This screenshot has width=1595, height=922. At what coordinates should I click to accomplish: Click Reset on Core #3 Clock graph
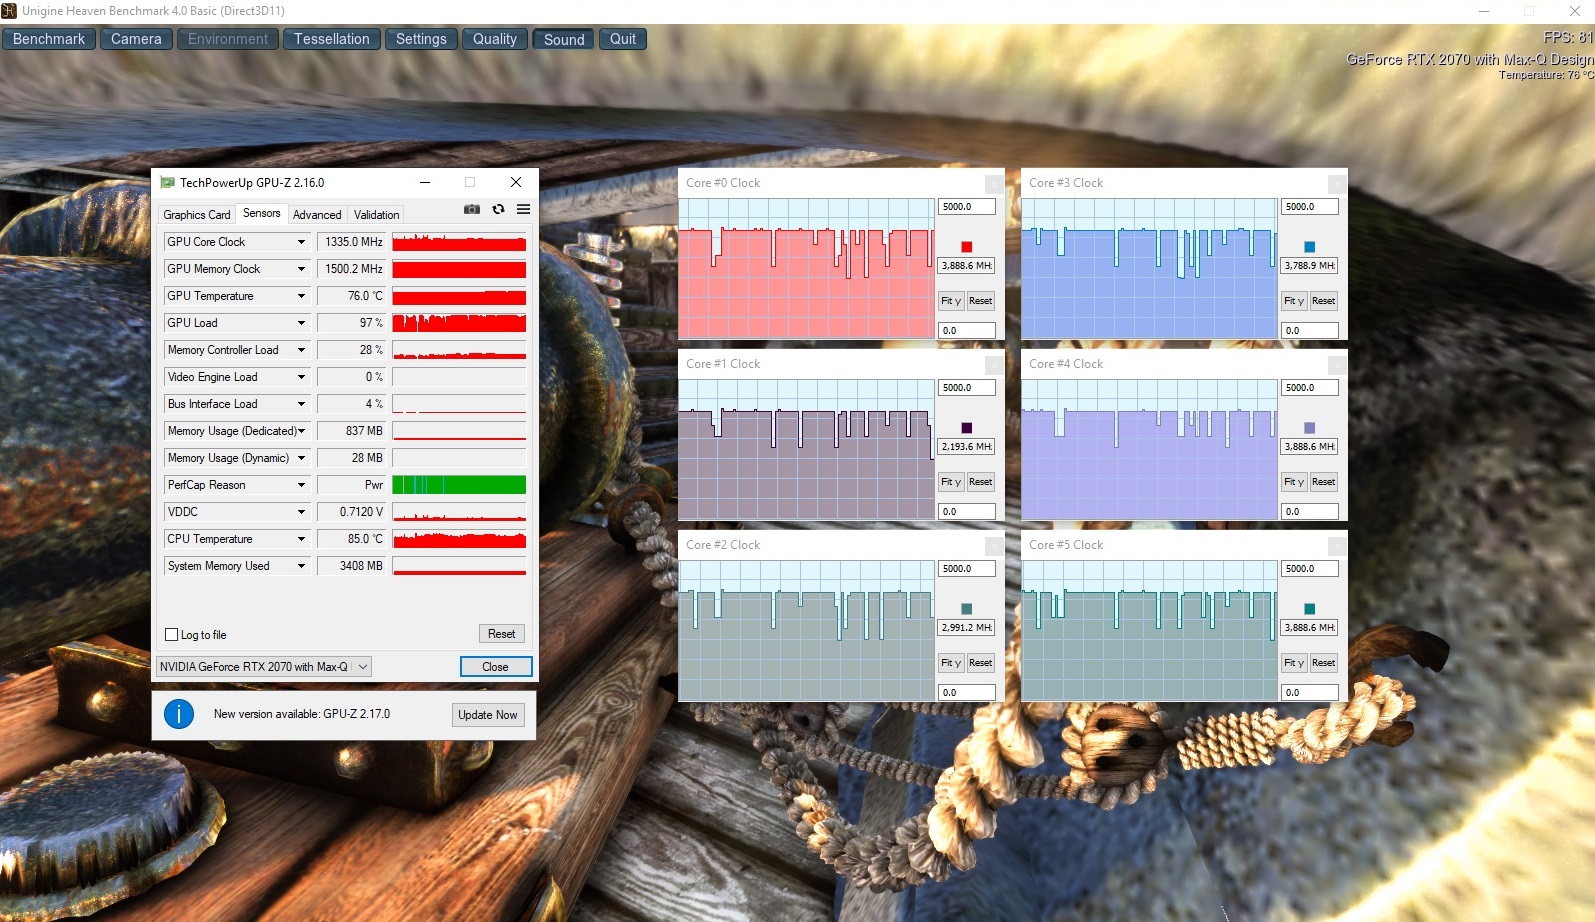pos(1324,301)
